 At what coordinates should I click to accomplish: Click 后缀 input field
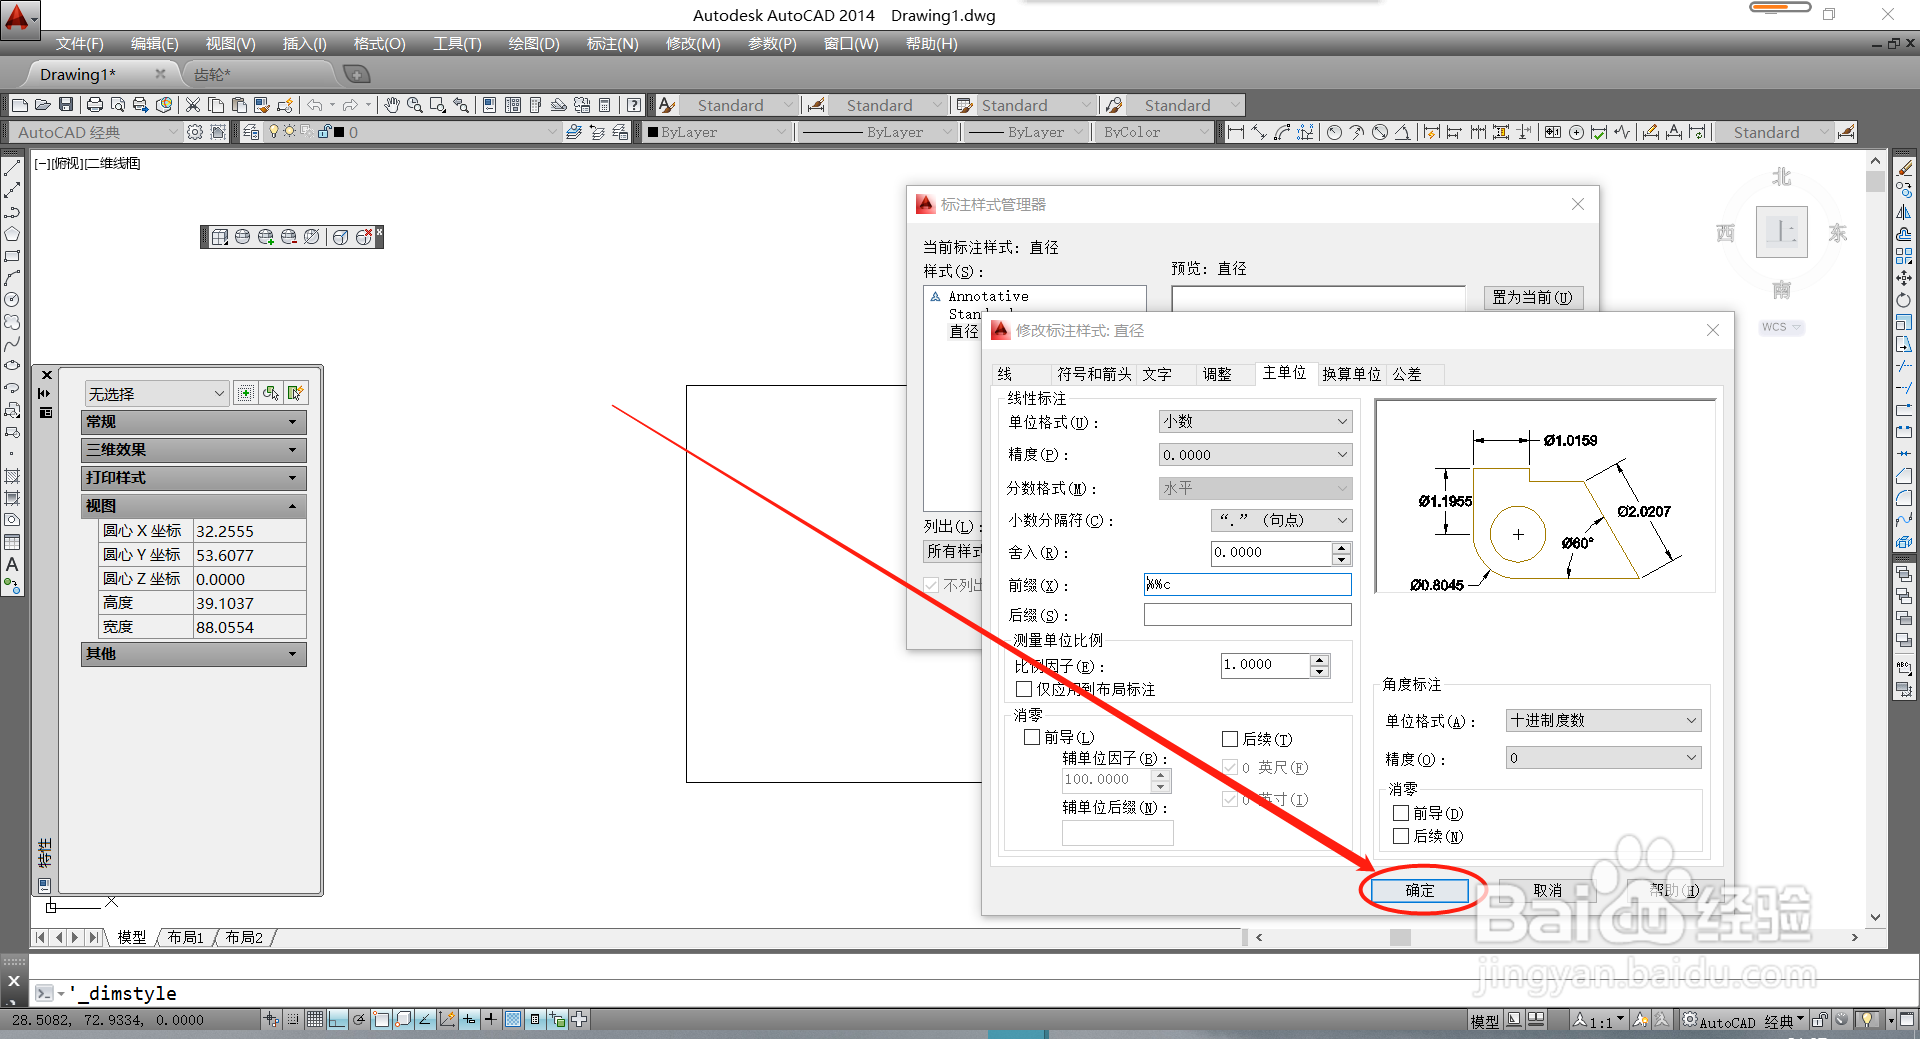[1247, 615]
